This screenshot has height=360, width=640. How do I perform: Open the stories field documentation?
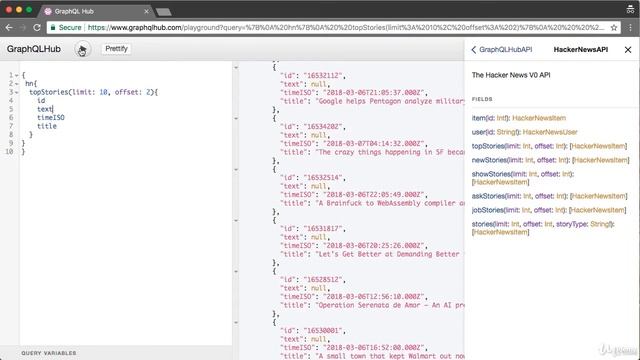(x=482, y=224)
